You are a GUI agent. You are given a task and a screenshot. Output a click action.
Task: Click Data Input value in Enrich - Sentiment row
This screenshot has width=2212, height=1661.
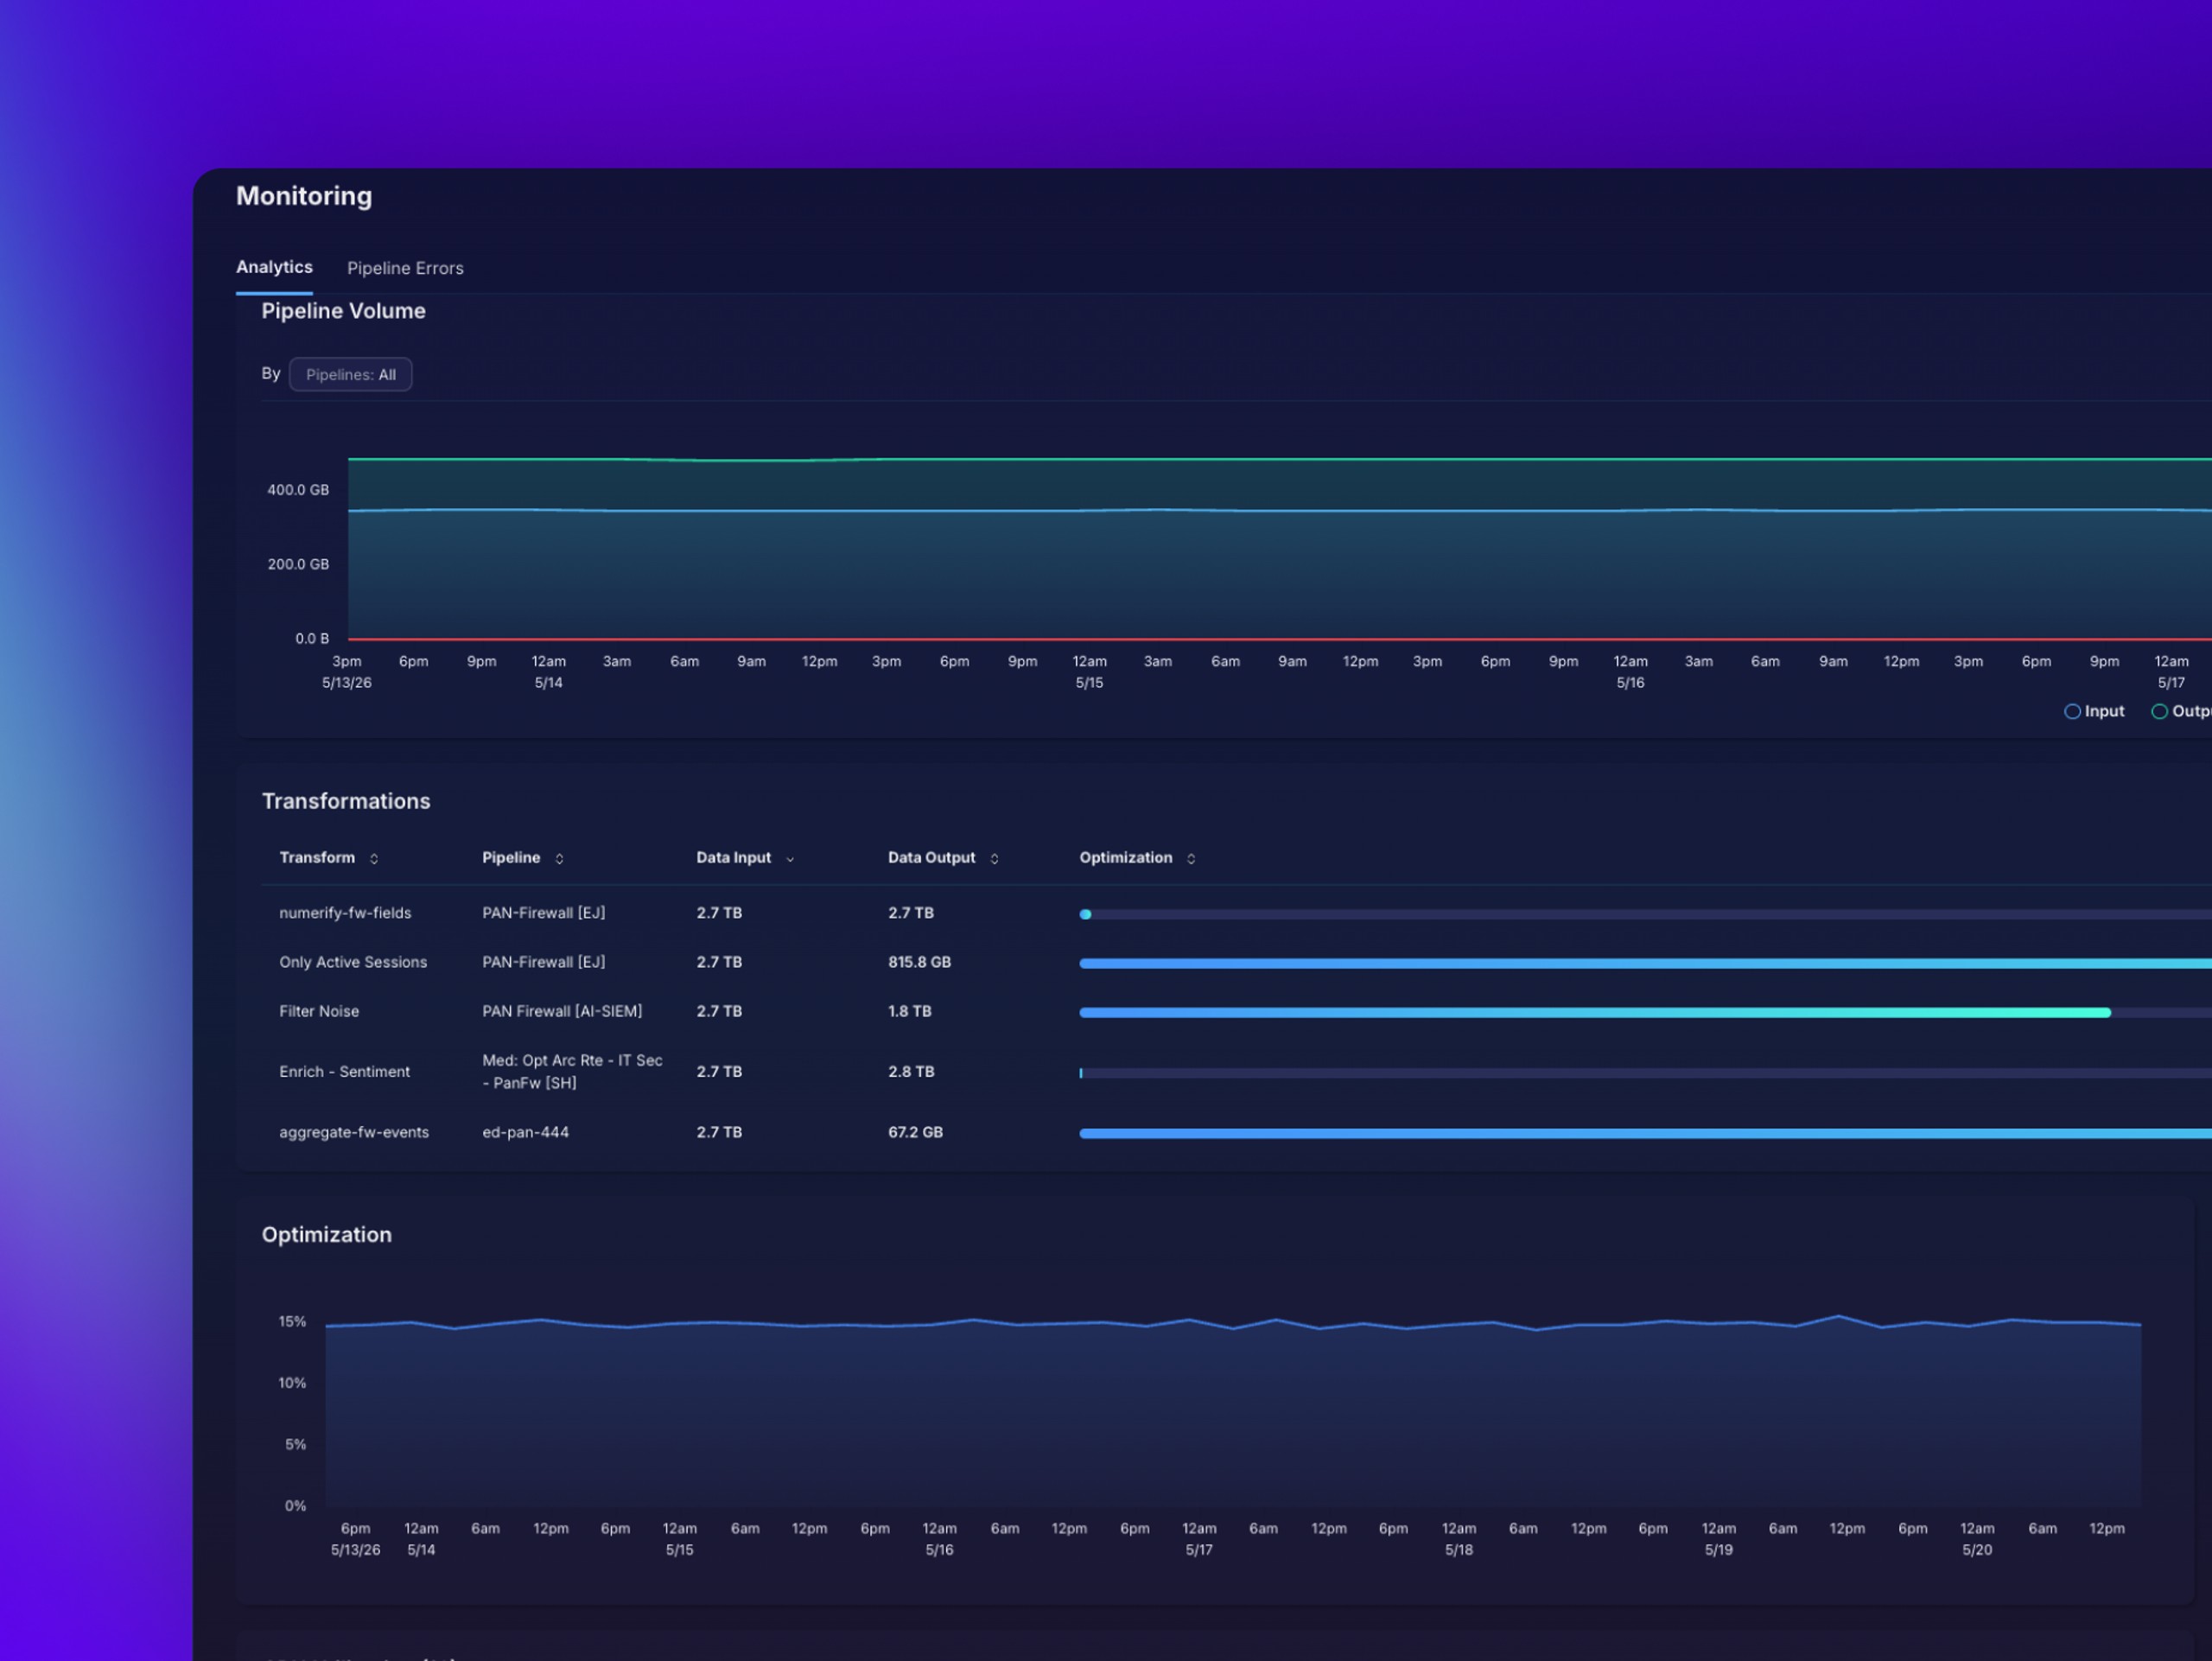(x=719, y=1072)
